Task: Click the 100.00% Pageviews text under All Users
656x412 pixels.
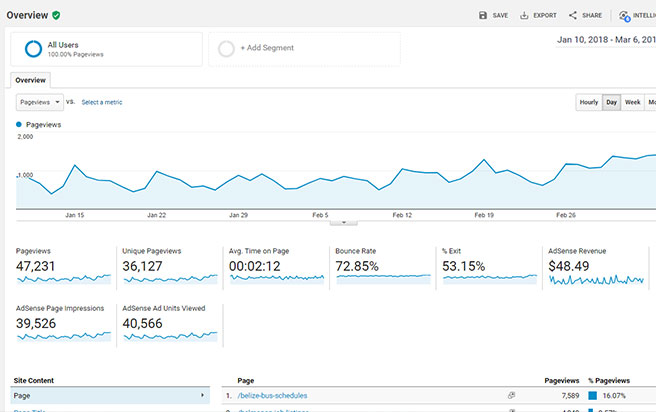Action: (75, 54)
